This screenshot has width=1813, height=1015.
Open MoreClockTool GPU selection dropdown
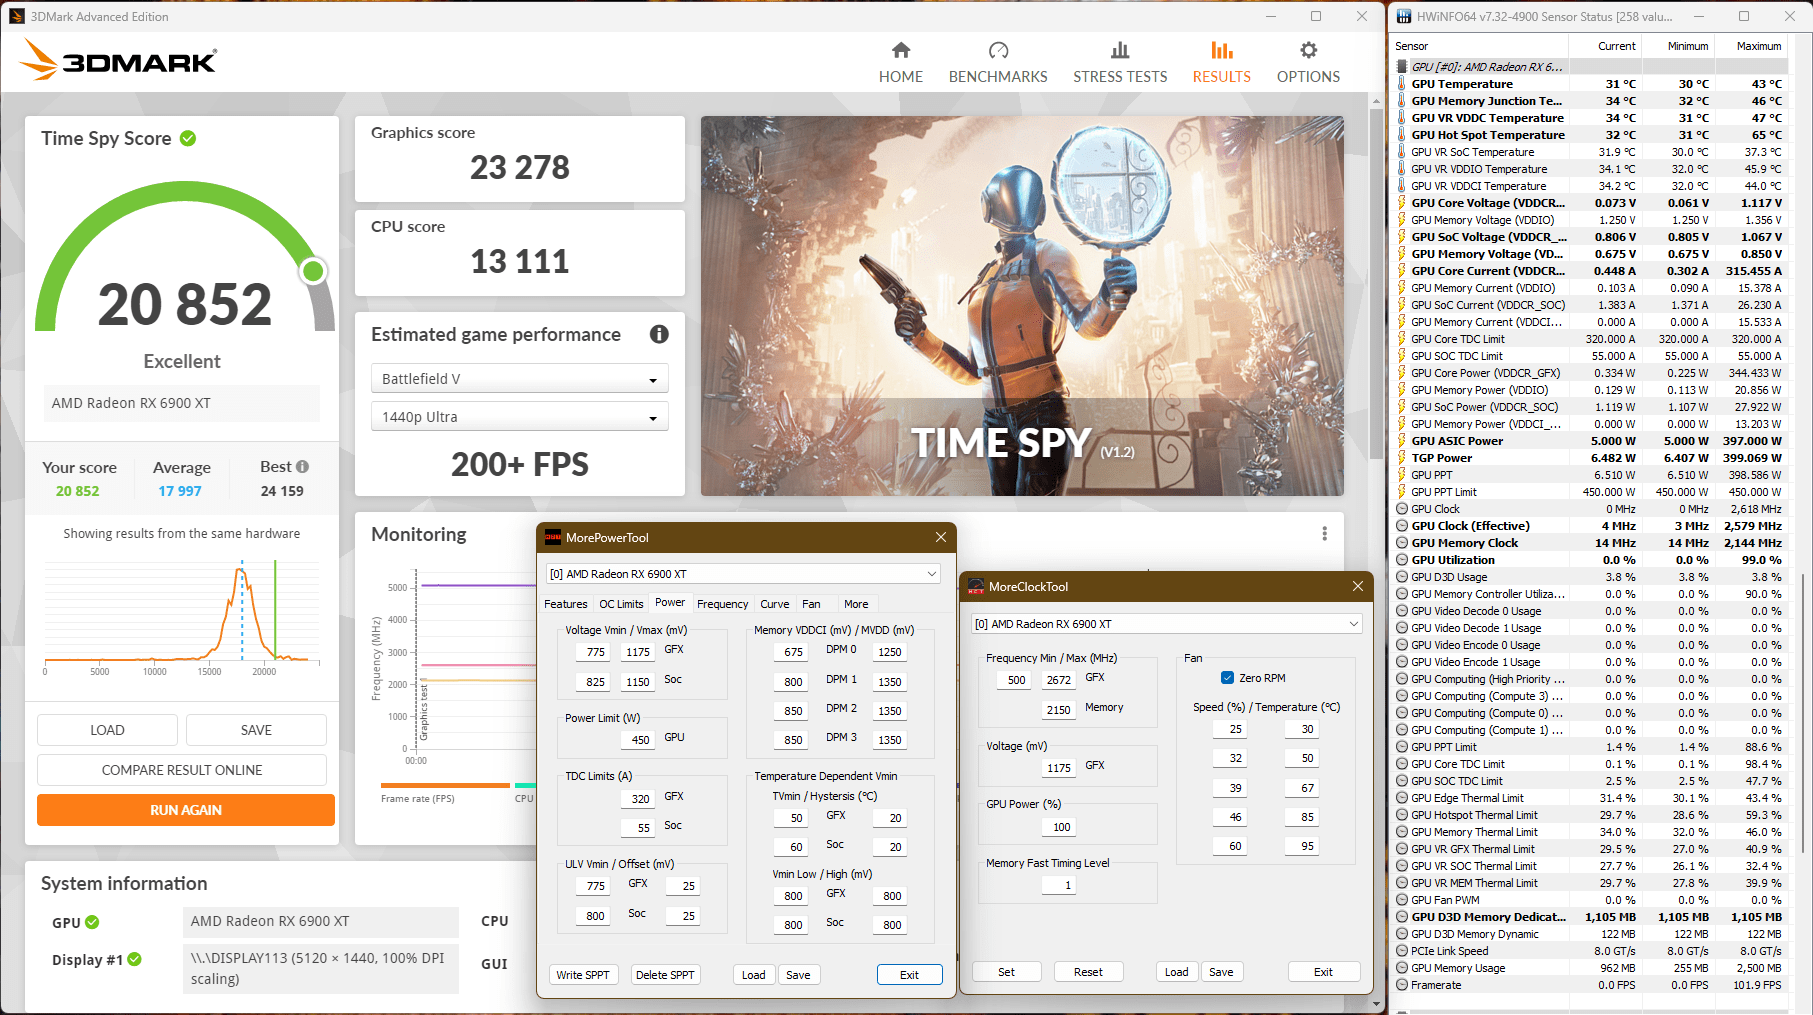click(x=1166, y=624)
